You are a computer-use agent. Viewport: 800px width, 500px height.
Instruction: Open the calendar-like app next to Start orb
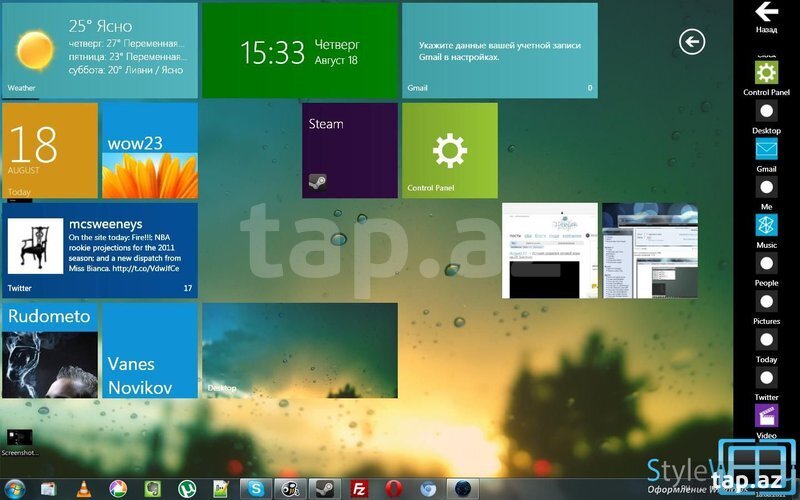tap(48, 489)
